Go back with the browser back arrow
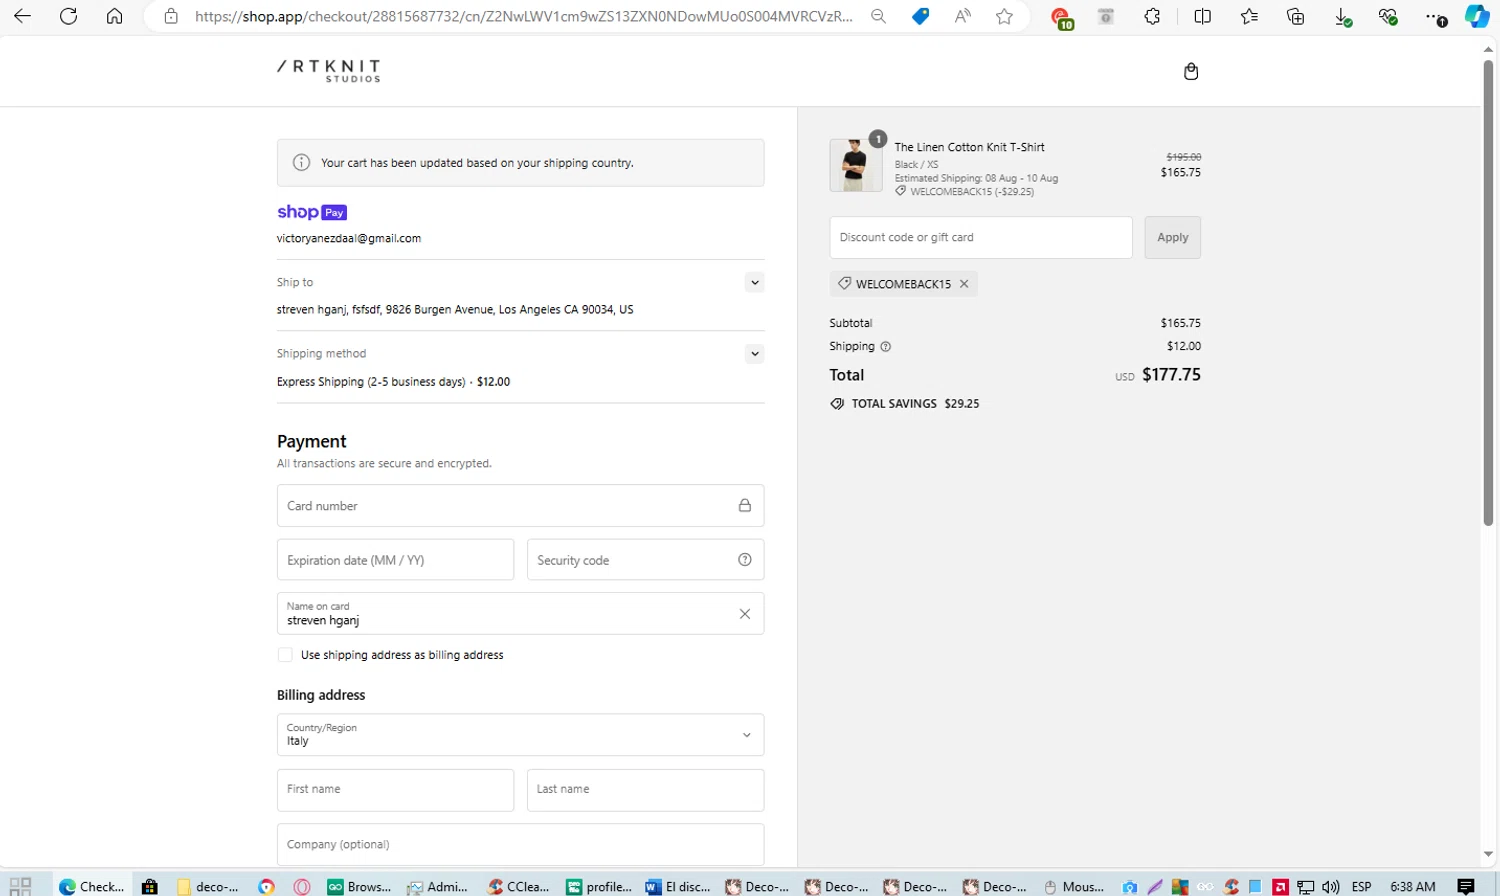 22,16
